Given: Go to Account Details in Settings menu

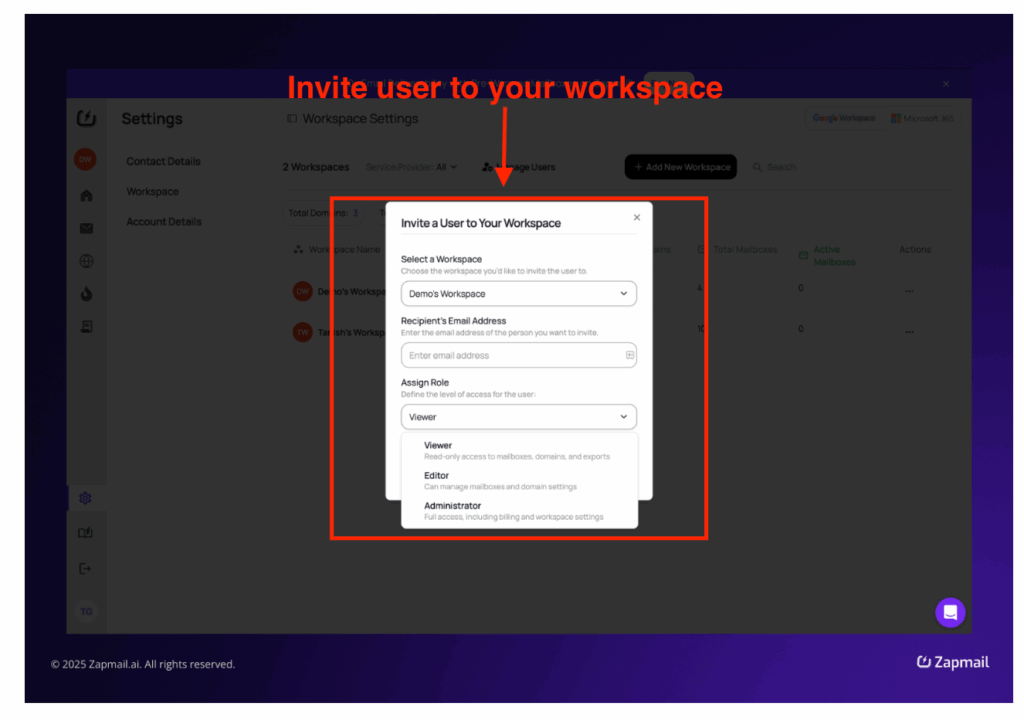Looking at the screenshot, I should pyautogui.click(x=163, y=221).
